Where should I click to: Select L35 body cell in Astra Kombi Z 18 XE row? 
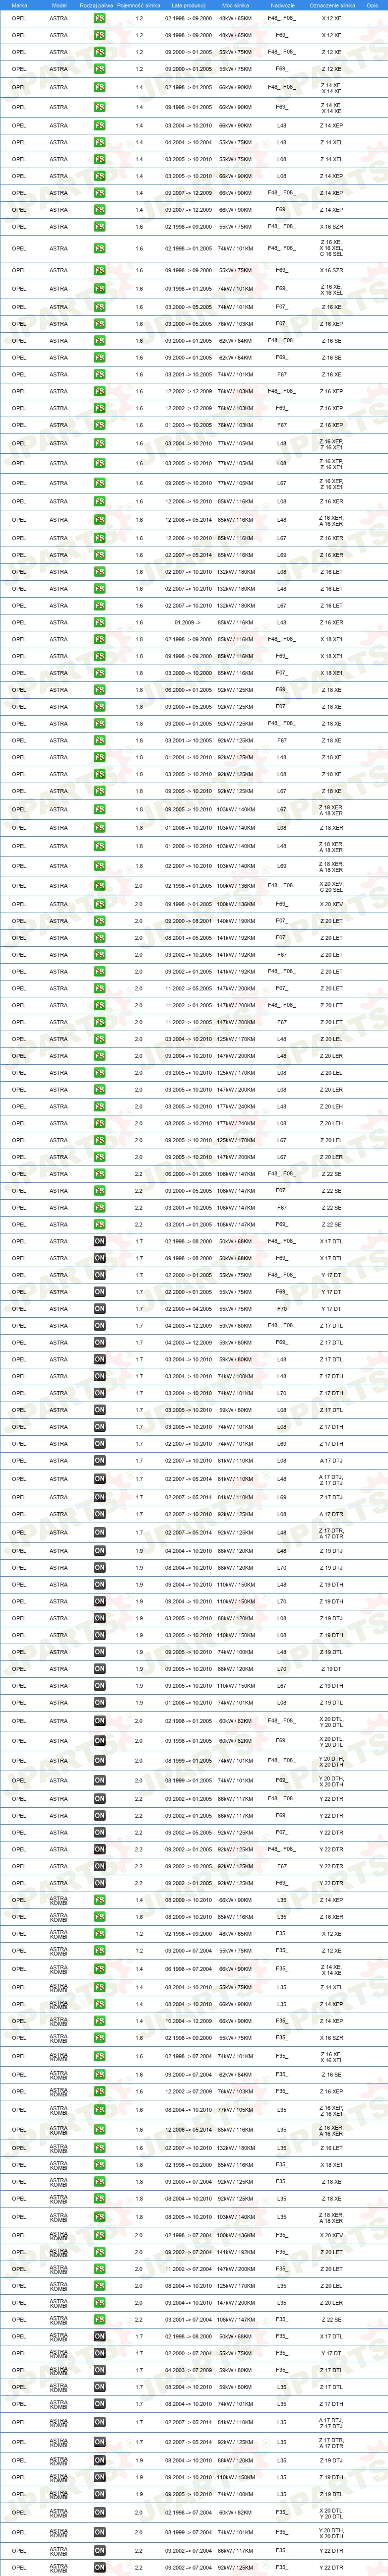282,2199
